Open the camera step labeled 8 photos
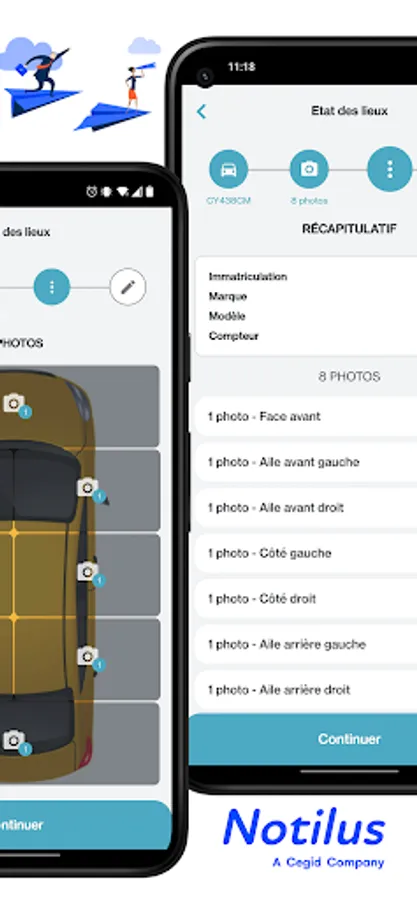This screenshot has width=417, height=900. 309,170
